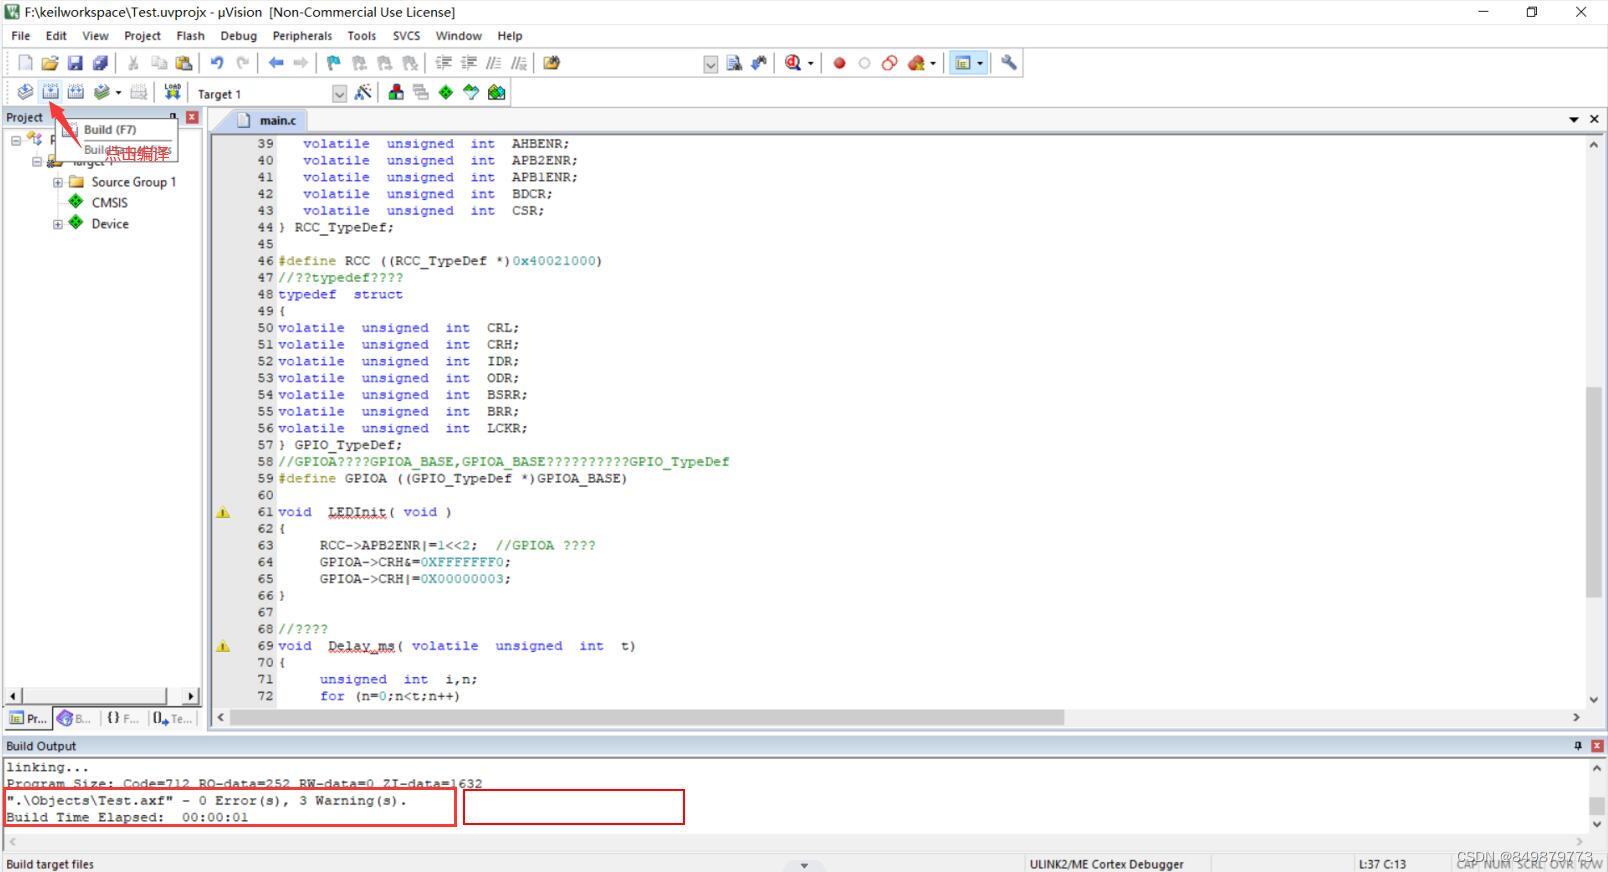Open the Pack Installer icon
Viewport: 1608px width, 872px height.
[x=496, y=92]
